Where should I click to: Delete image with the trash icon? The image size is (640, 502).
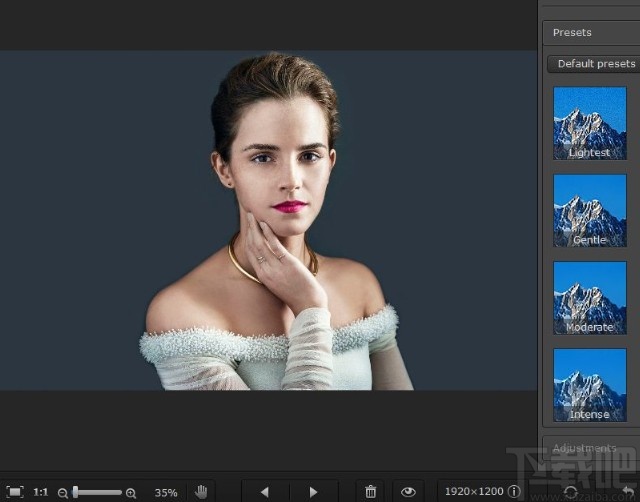pyautogui.click(x=371, y=492)
